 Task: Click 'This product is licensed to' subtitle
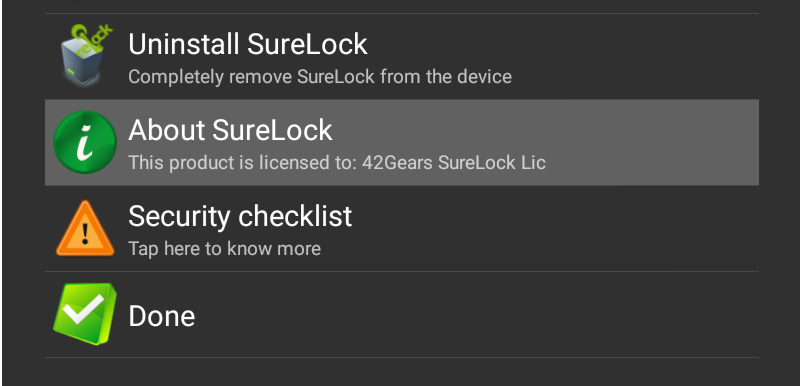coord(243,163)
